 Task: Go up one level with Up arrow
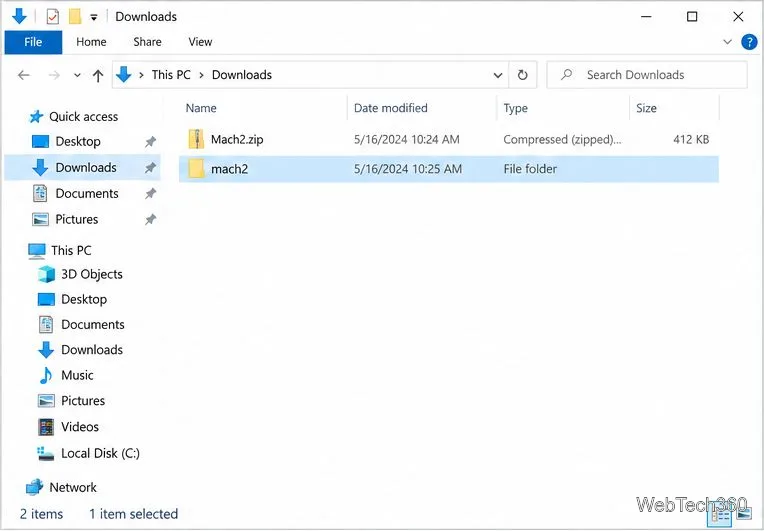click(98, 76)
